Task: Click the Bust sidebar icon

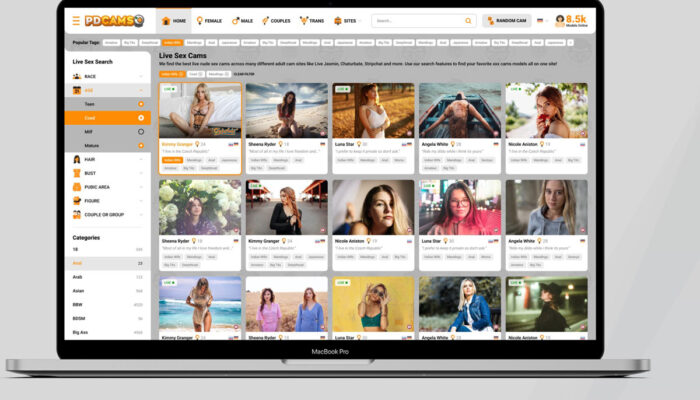Action: click(x=77, y=173)
